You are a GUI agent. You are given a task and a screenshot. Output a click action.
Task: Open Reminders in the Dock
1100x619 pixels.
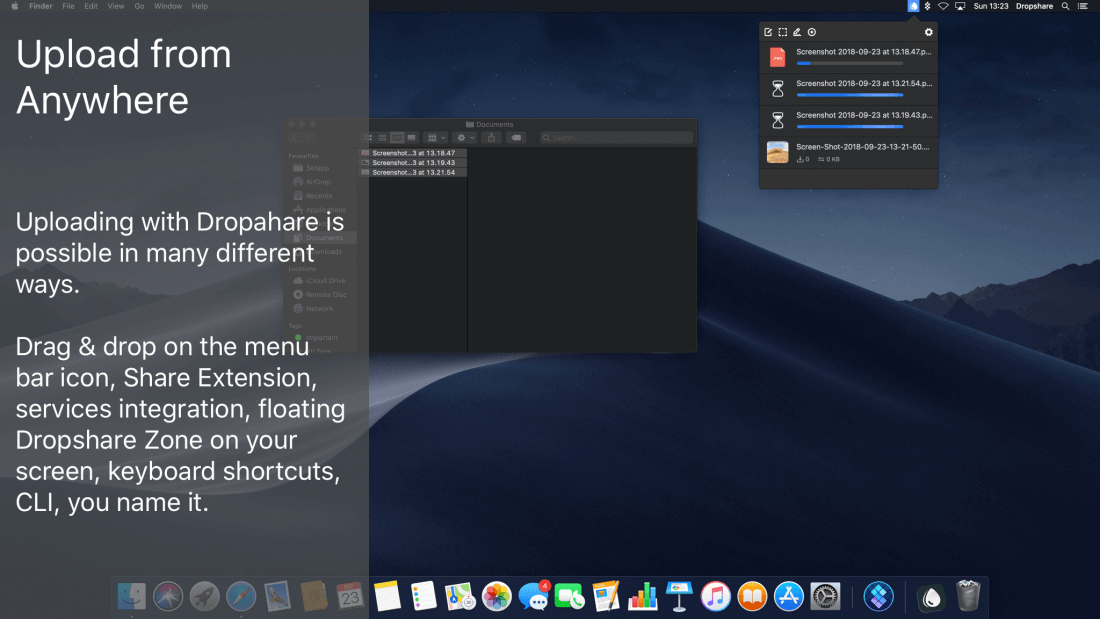pos(424,597)
